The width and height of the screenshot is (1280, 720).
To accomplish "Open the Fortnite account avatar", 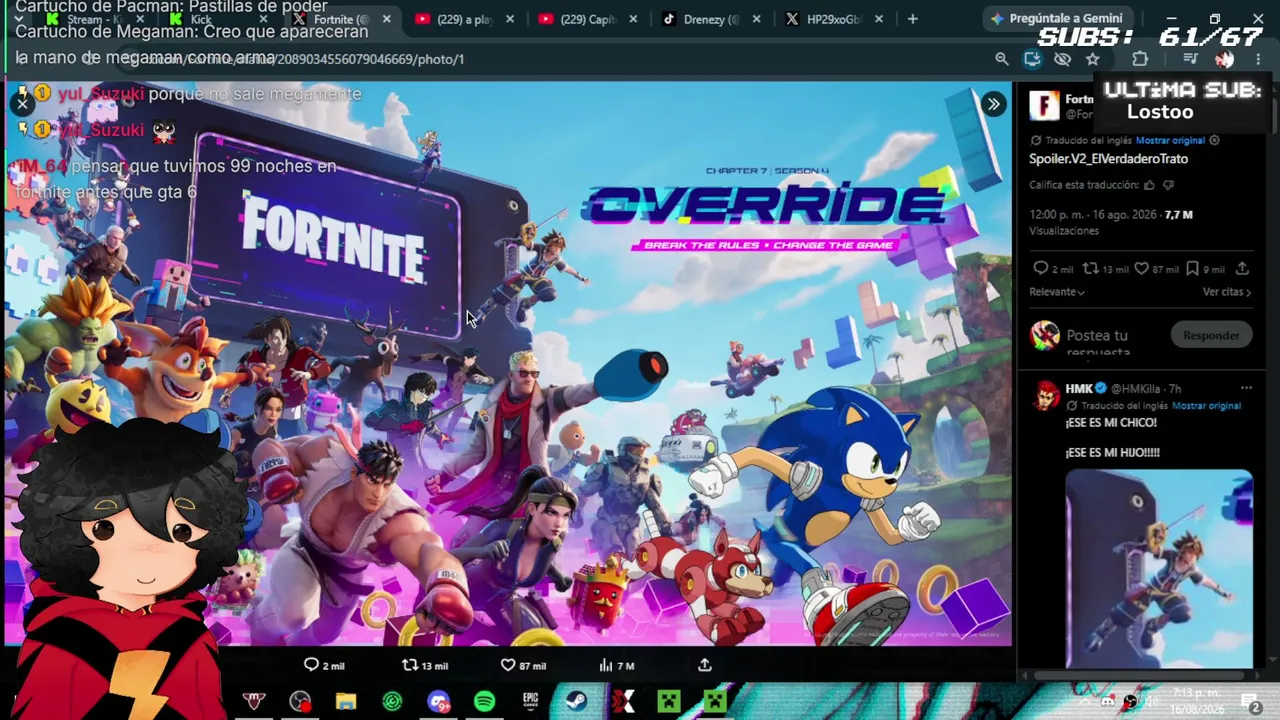I will click(x=1044, y=104).
